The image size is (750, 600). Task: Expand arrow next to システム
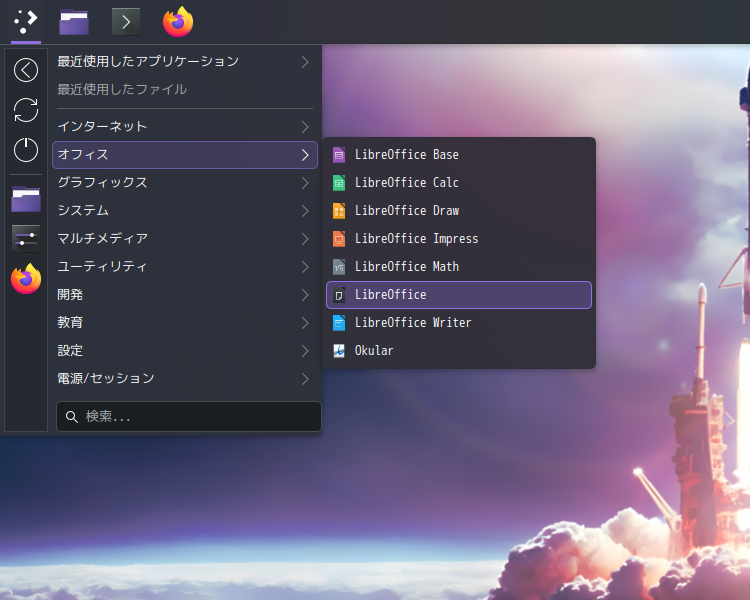[305, 211]
